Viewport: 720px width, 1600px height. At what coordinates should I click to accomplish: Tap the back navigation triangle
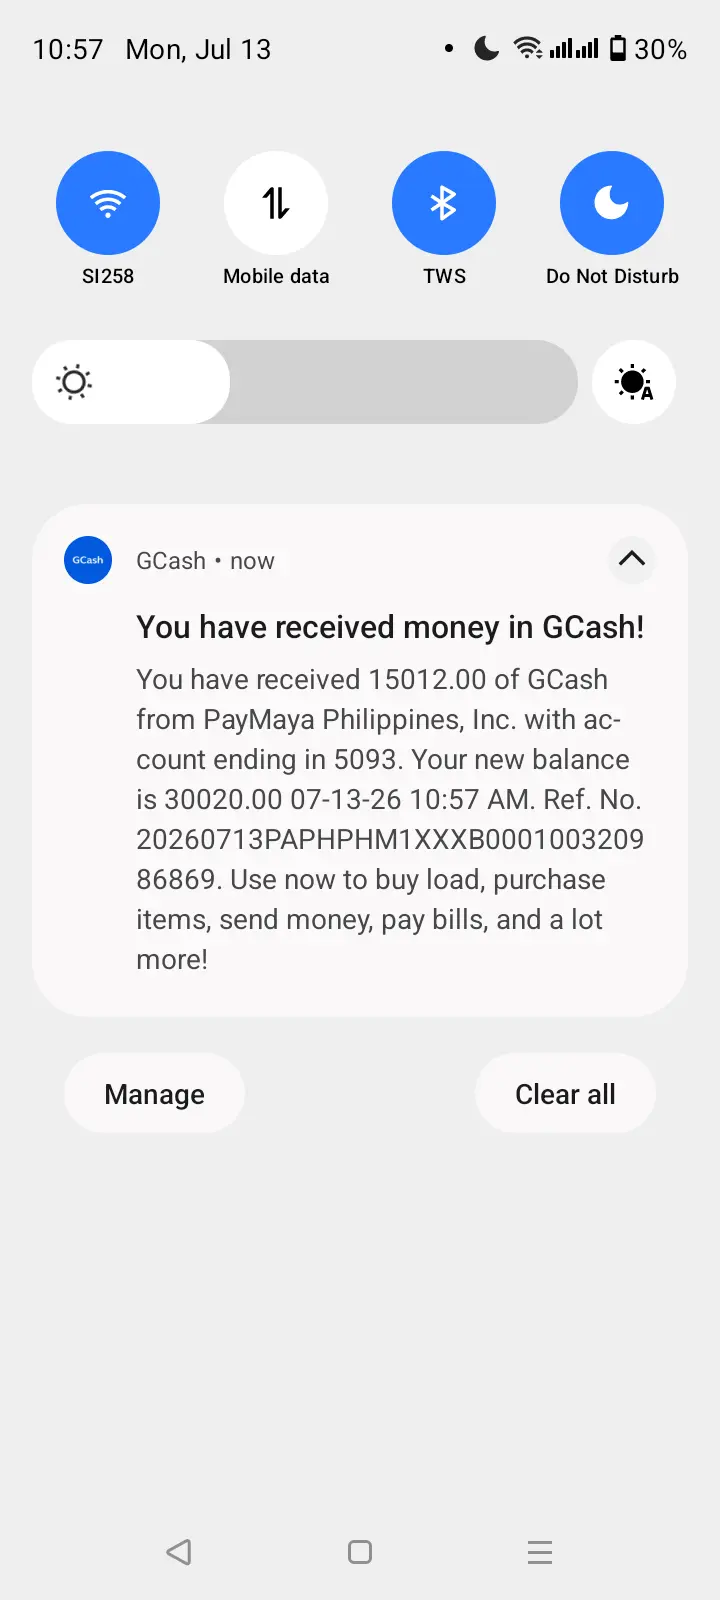179,1552
